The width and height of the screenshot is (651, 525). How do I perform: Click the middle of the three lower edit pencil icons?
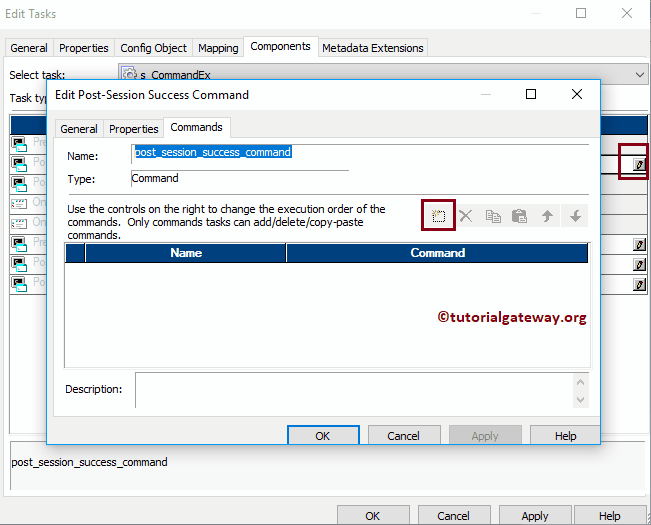click(x=639, y=264)
